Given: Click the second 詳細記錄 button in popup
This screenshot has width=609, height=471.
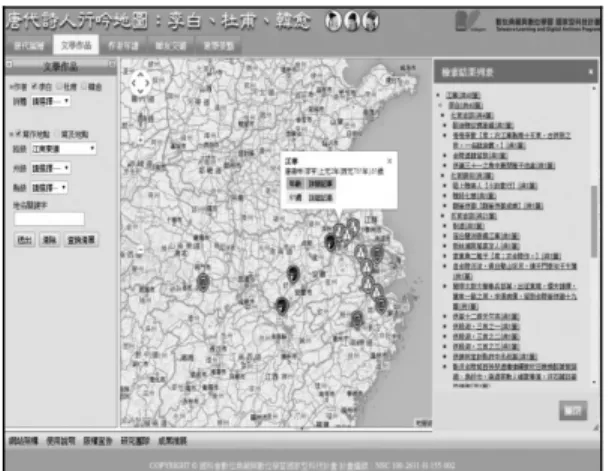Looking at the screenshot, I should click(320, 198).
